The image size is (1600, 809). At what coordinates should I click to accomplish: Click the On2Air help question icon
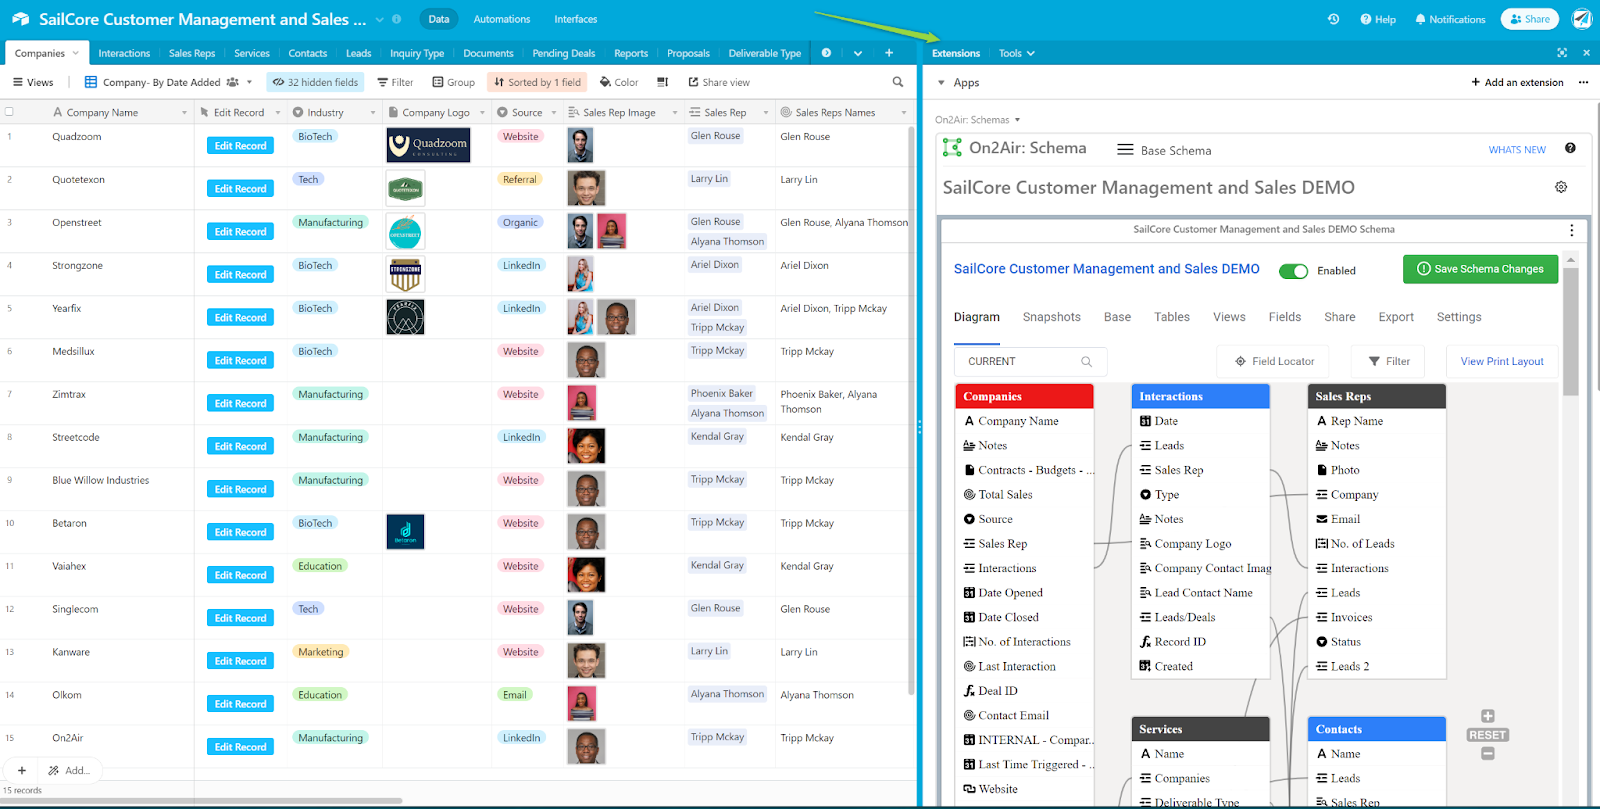coord(1570,149)
